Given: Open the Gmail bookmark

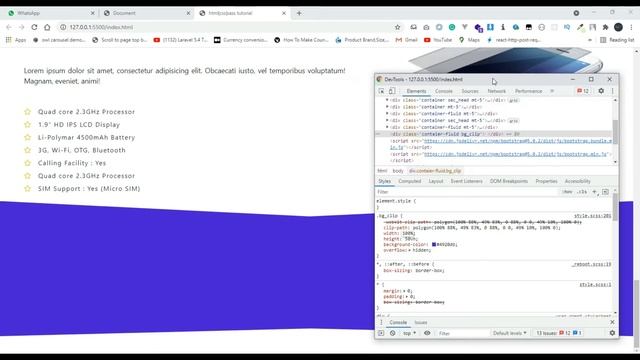Looking at the screenshot, I should pos(406,40).
